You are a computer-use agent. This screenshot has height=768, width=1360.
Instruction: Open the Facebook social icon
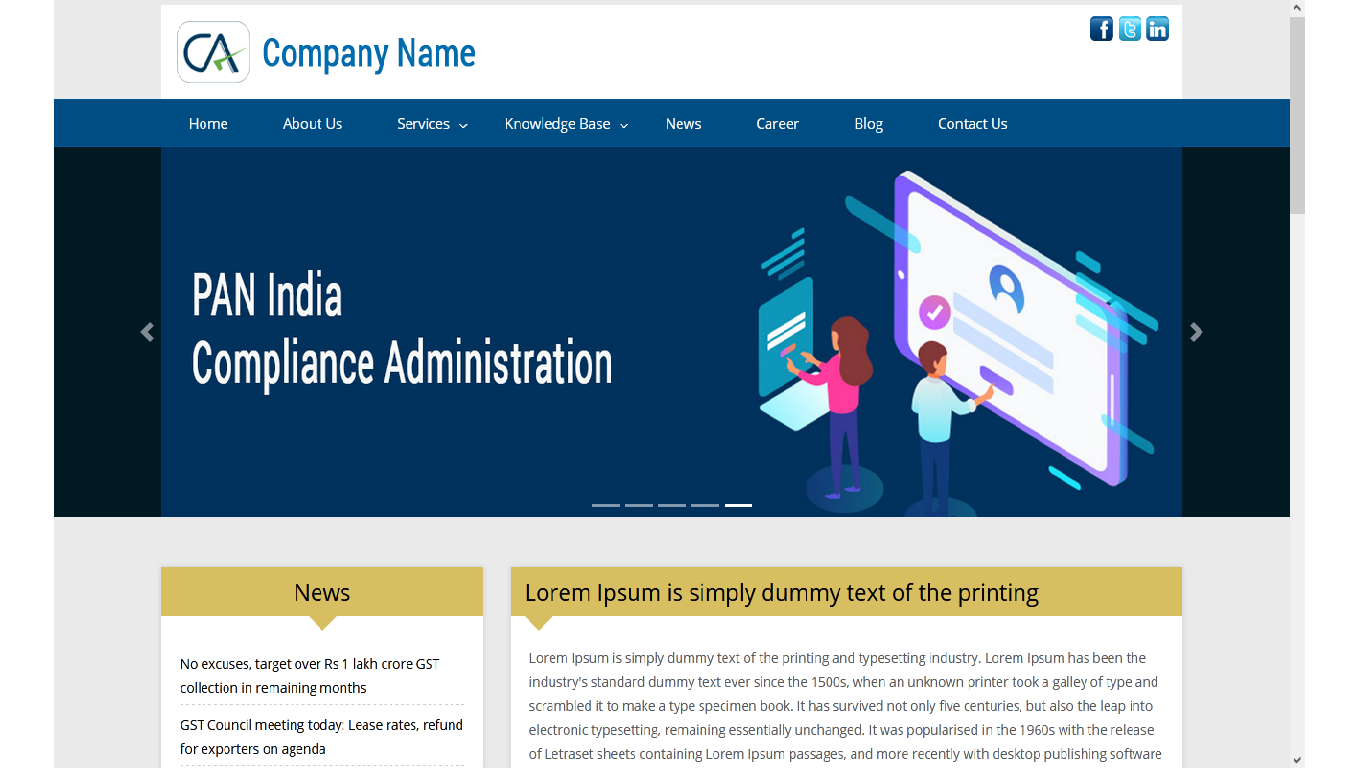(x=1101, y=29)
